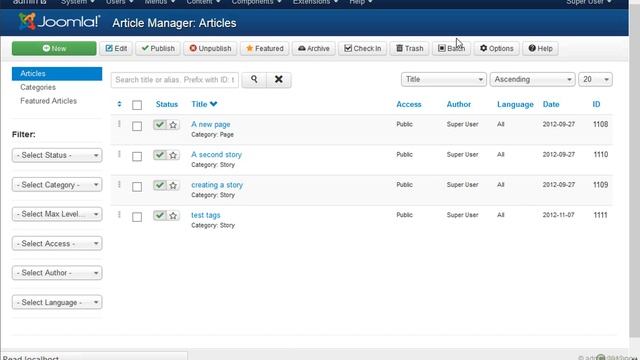Open the 'creating a story' article link
This screenshot has width=640, height=360.
217,184
